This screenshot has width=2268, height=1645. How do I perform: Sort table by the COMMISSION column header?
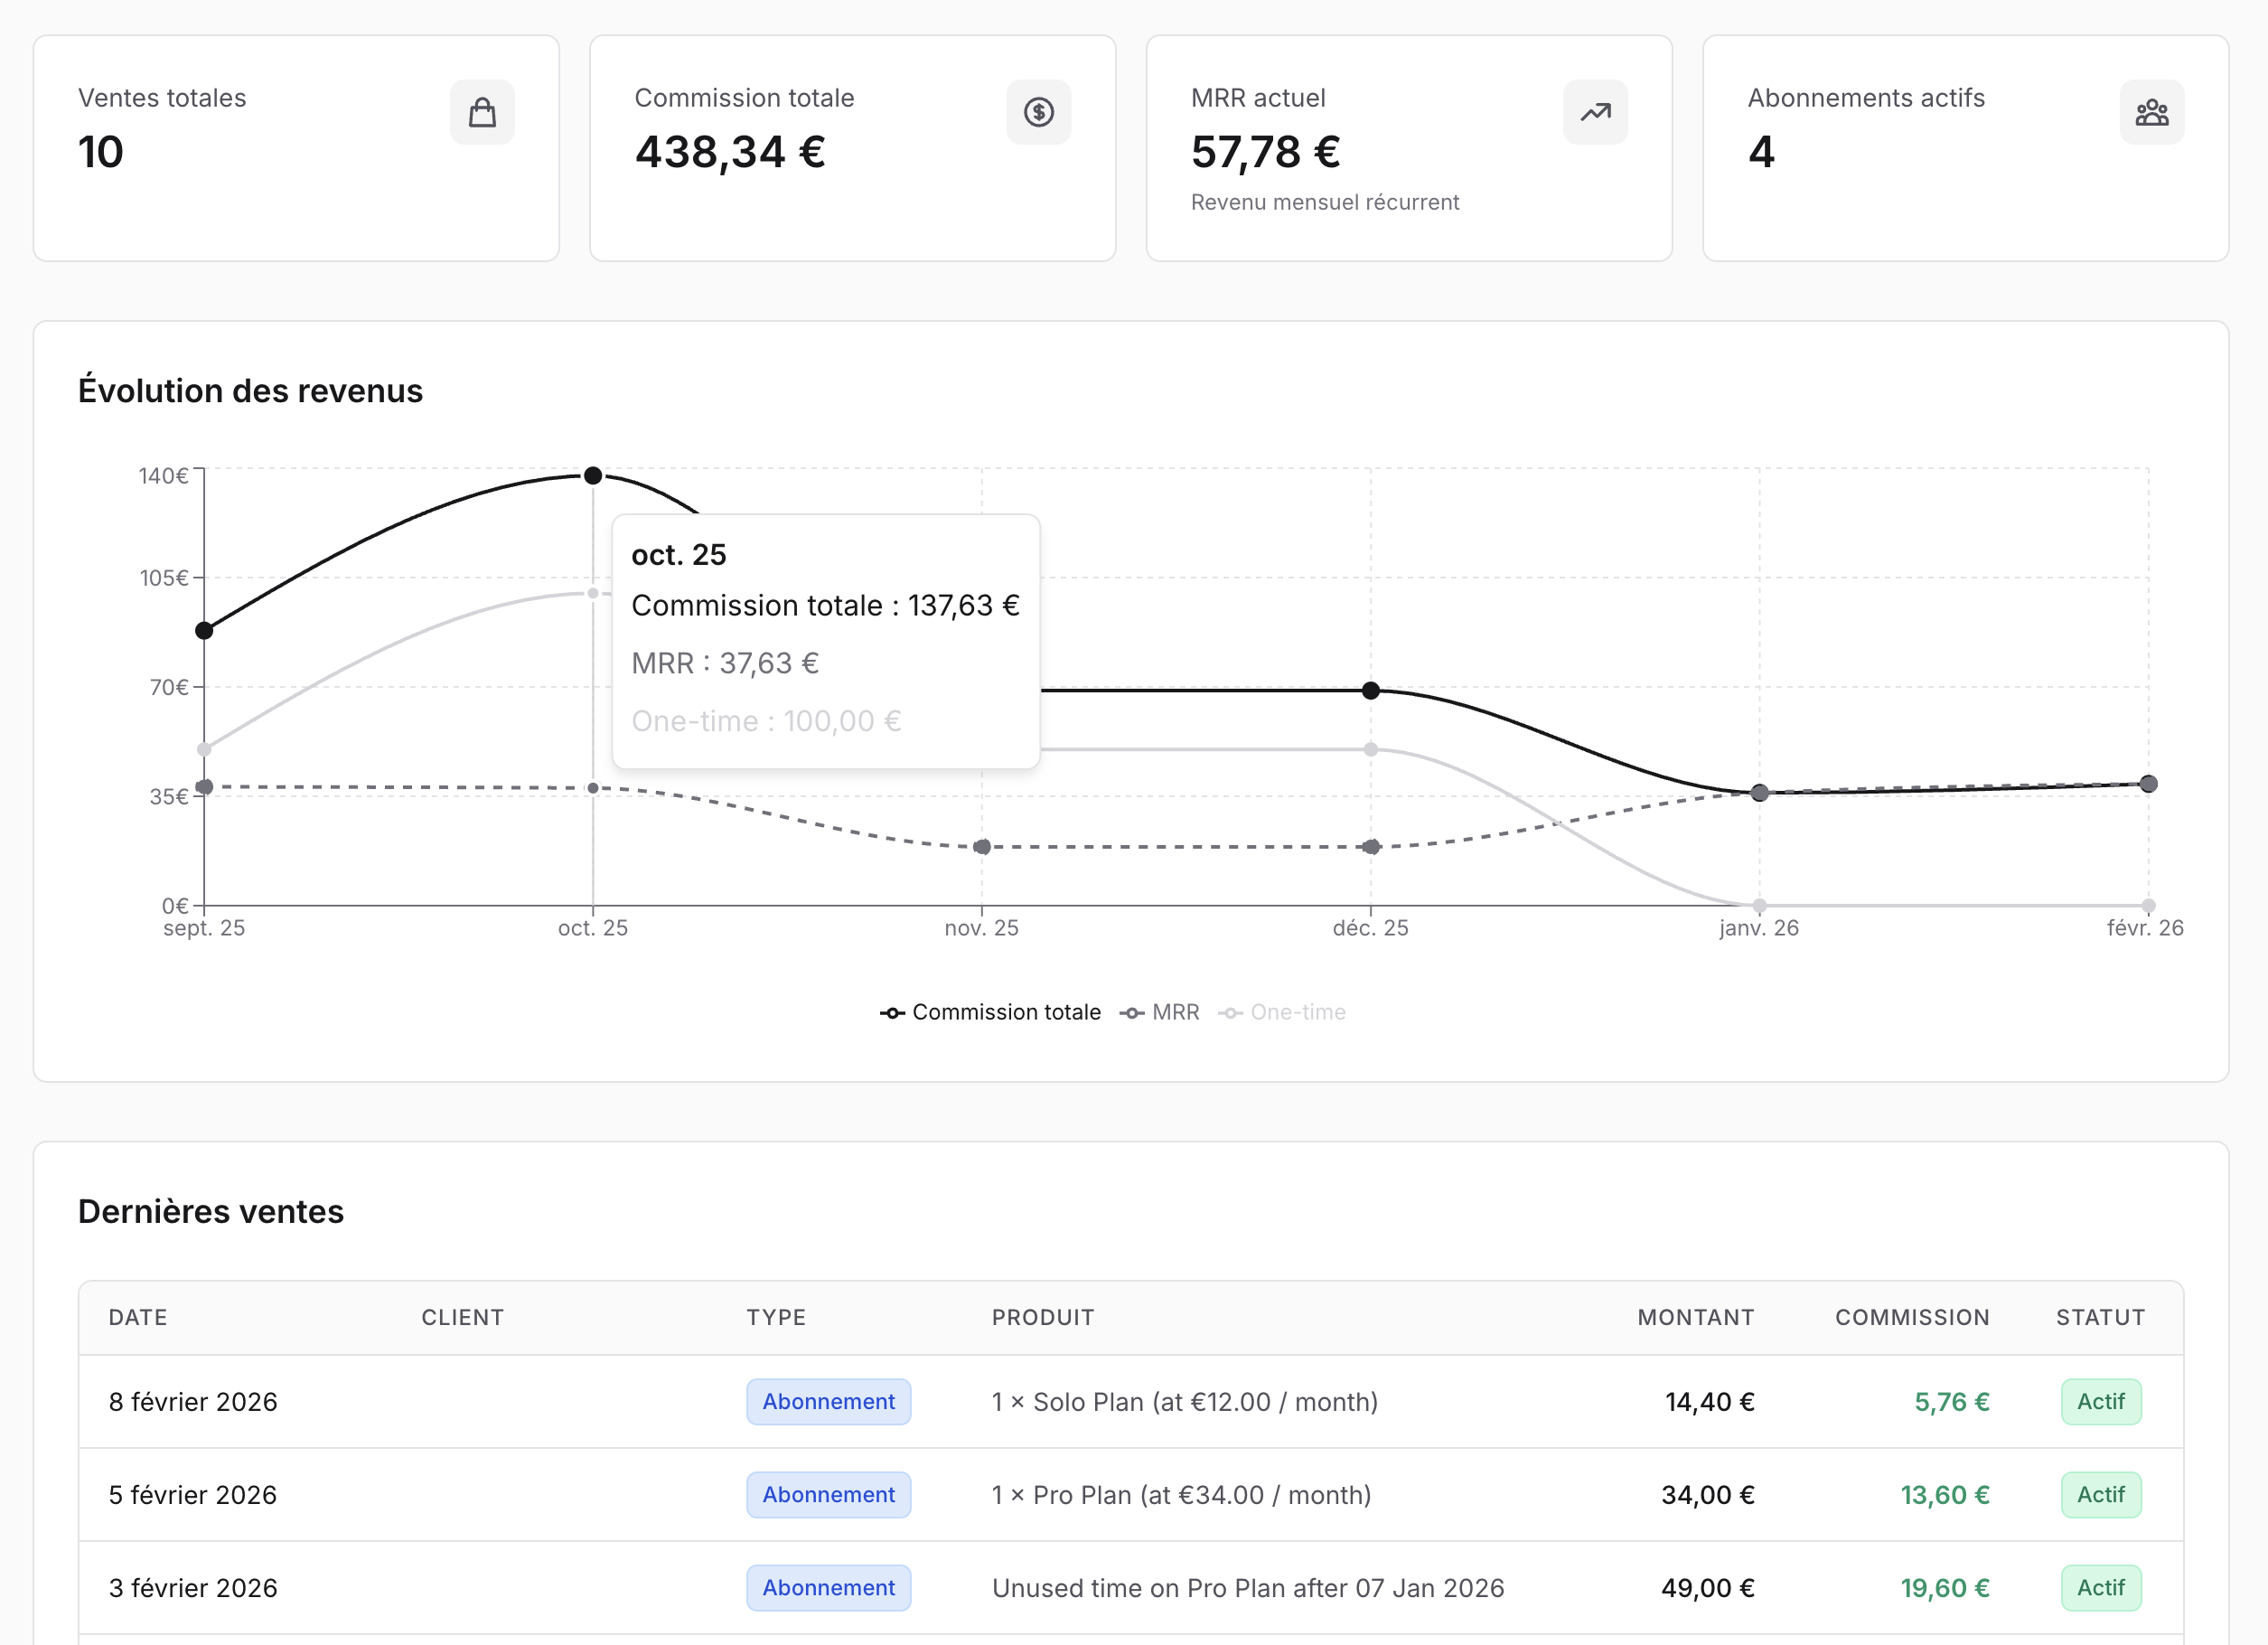tap(1911, 1317)
